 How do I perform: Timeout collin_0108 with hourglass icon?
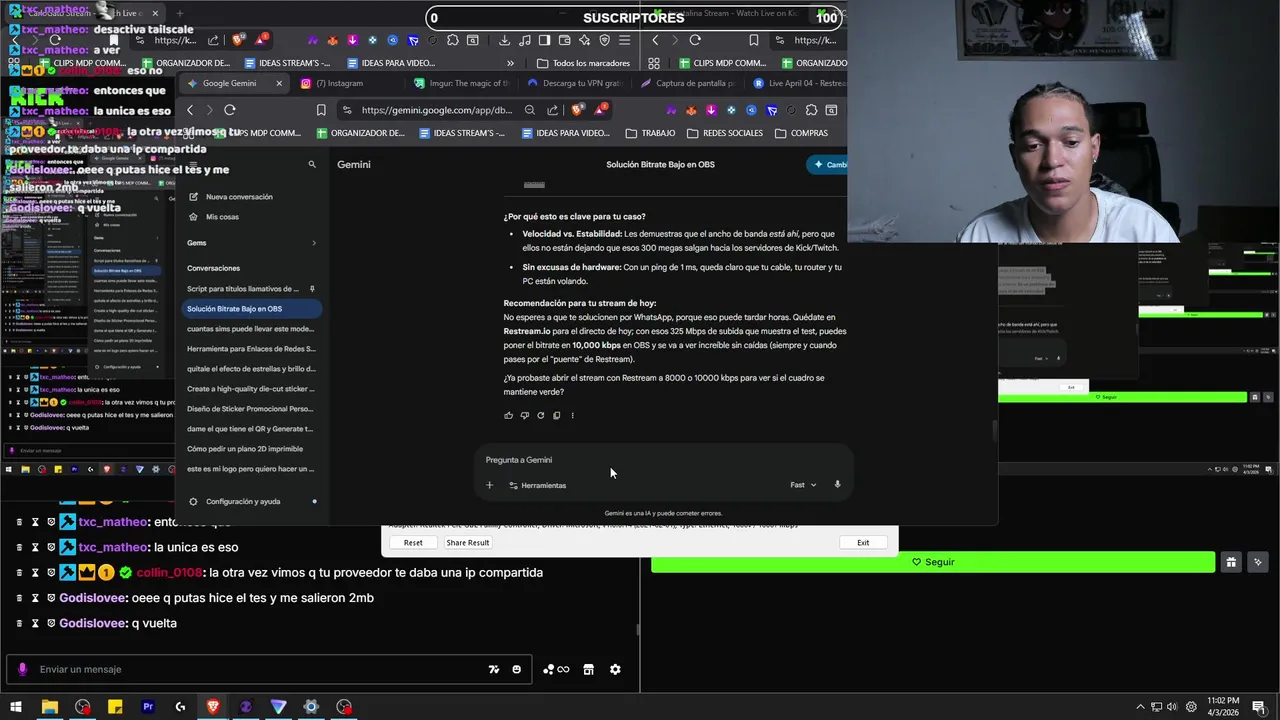click(34, 573)
